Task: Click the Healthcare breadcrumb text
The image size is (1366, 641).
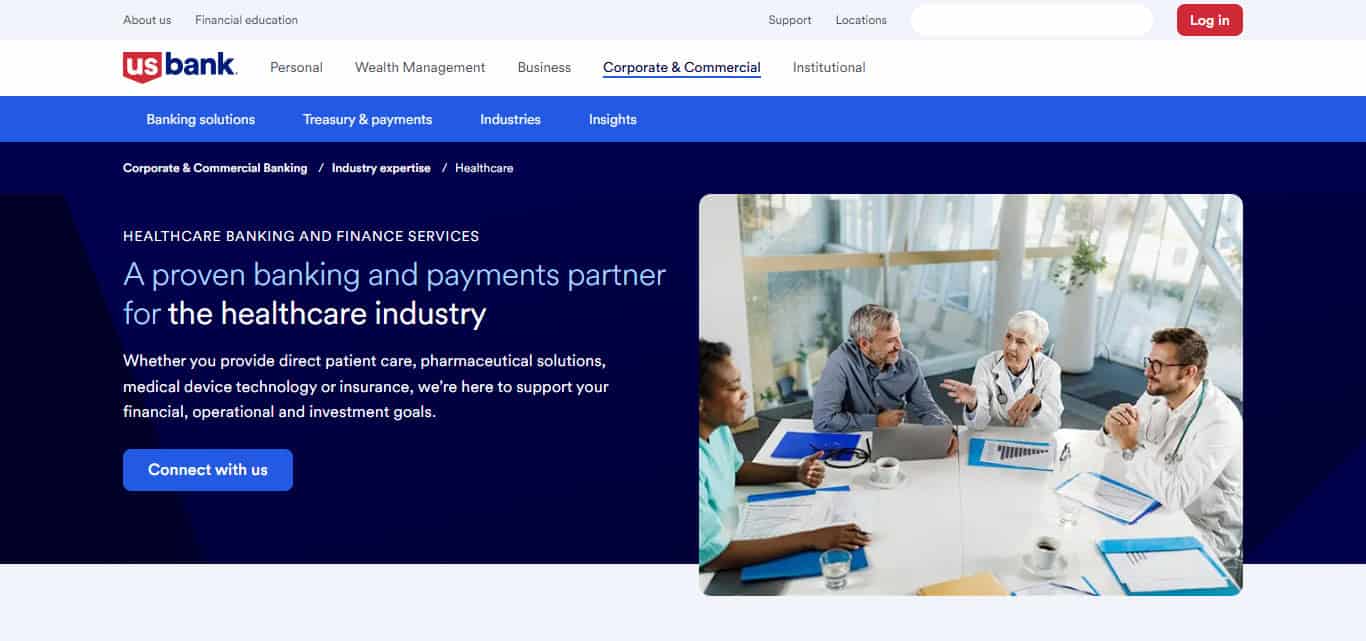Action: (484, 168)
